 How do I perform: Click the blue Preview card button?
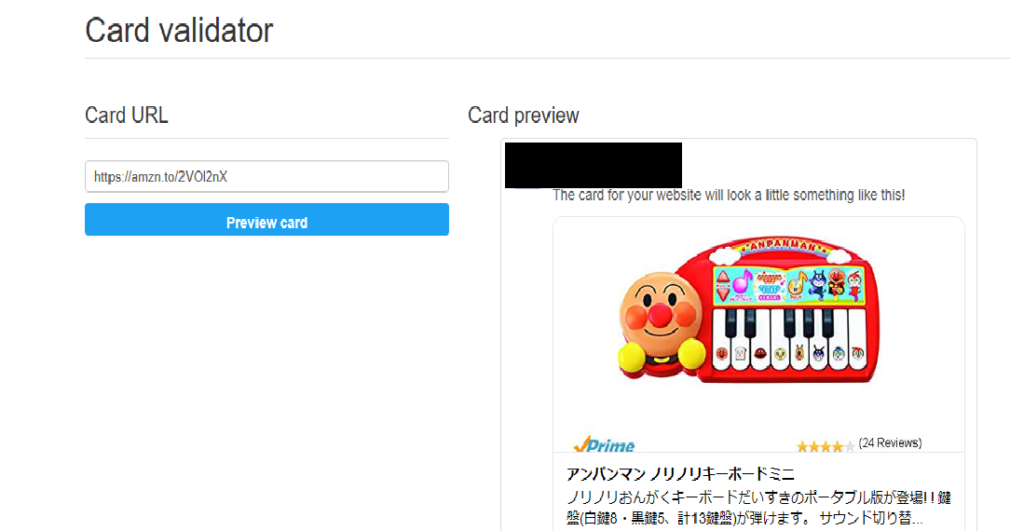[266, 219]
